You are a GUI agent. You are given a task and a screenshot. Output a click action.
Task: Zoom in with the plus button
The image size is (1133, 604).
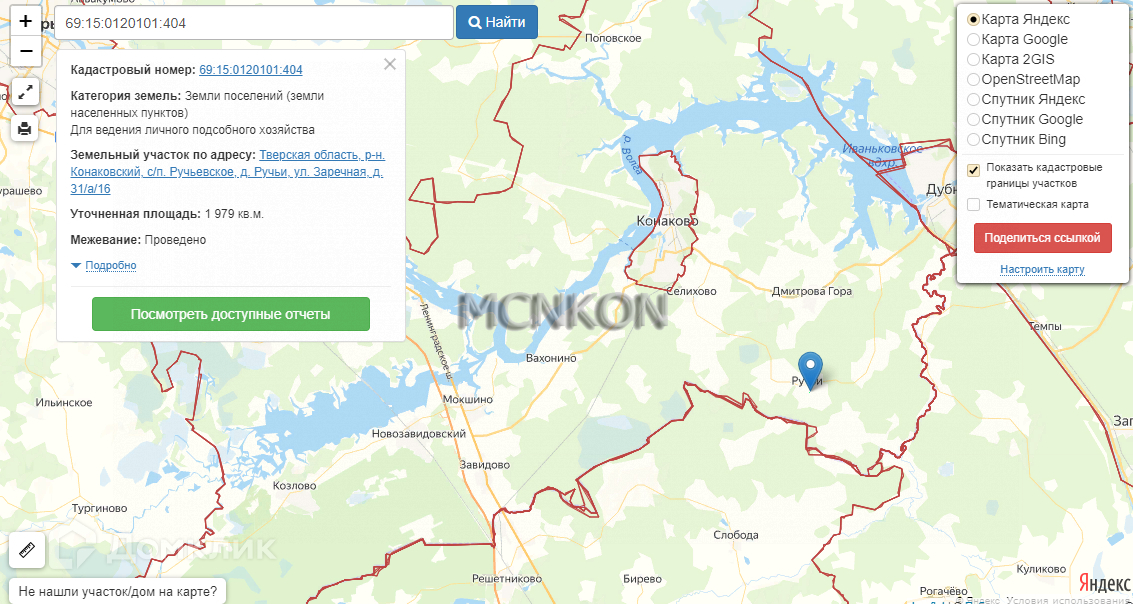[26, 21]
